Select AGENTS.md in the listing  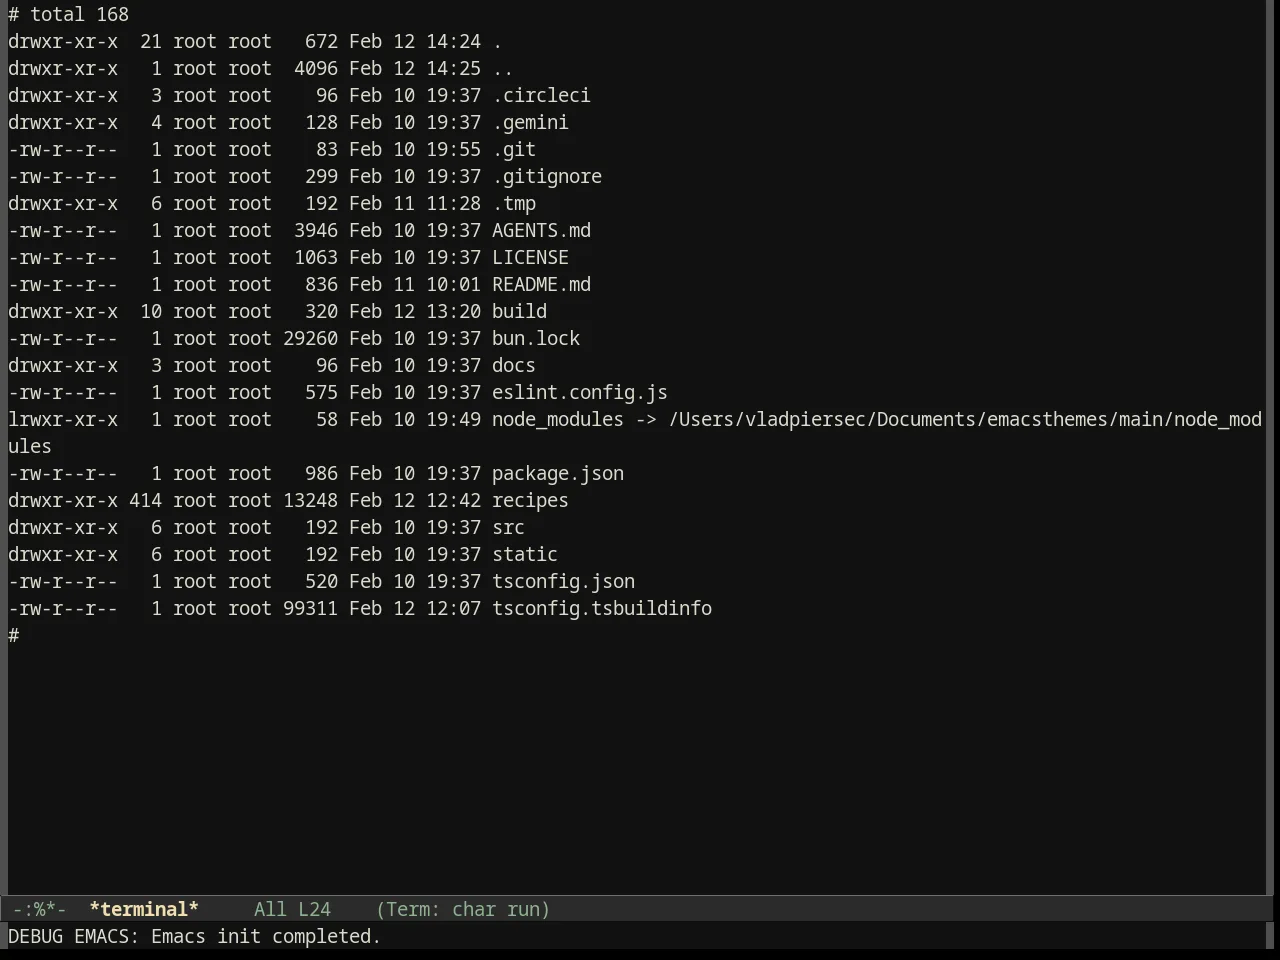pos(541,230)
